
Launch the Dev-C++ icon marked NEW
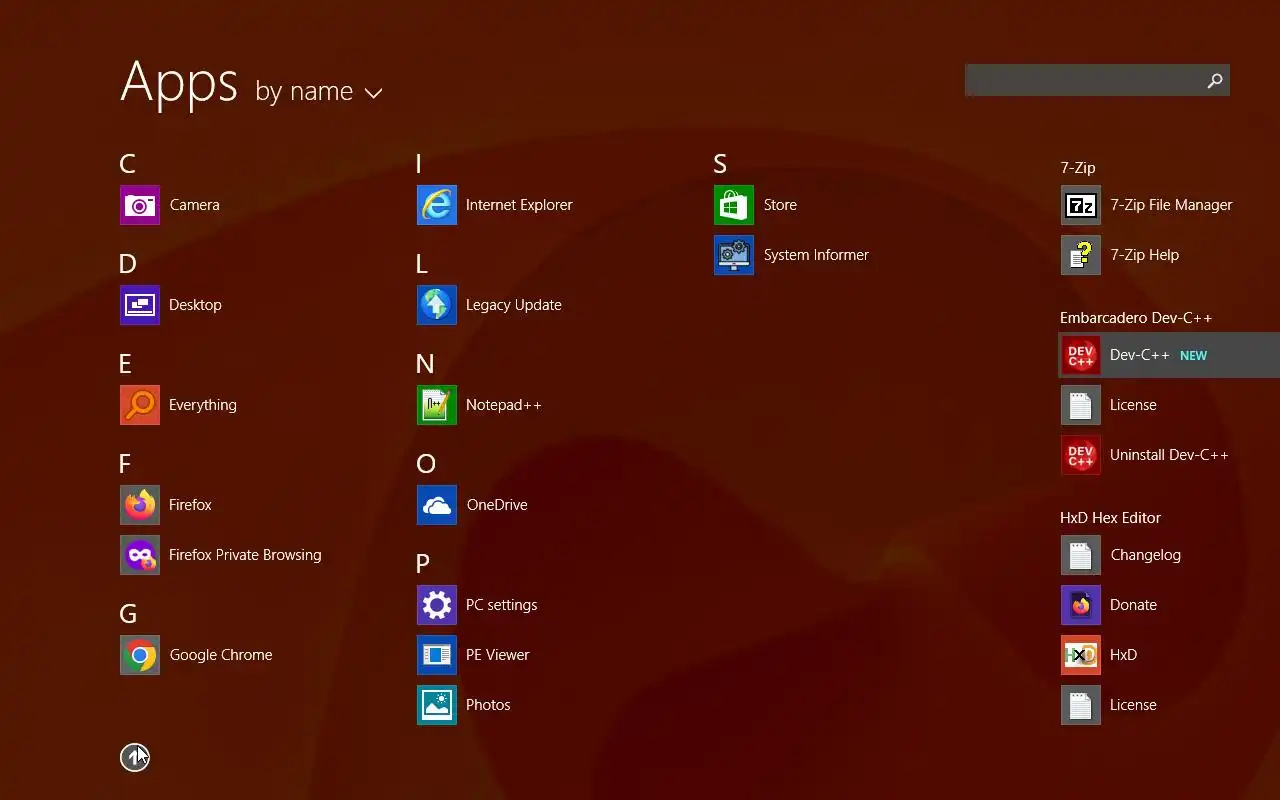pyautogui.click(x=1081, y=355)
